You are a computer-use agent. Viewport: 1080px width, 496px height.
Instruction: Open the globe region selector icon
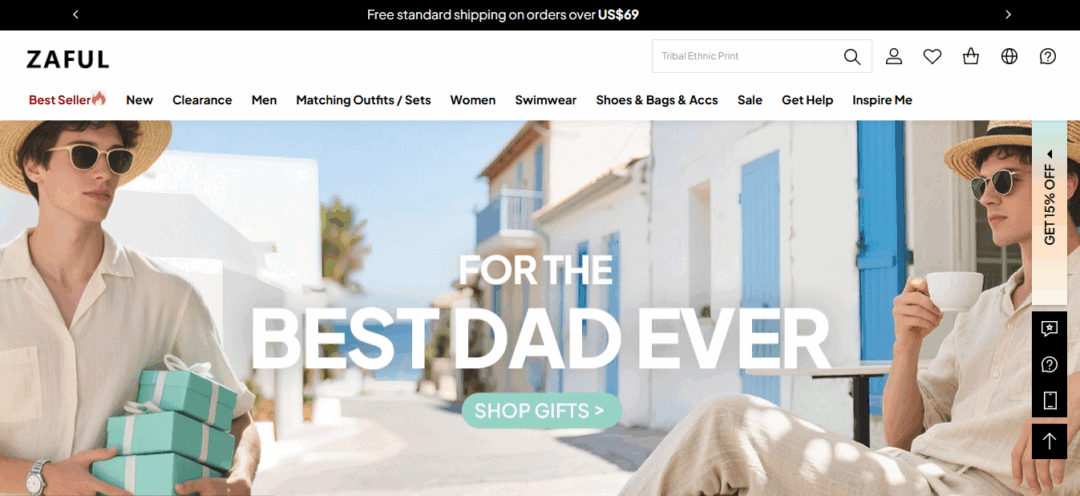[1010, 56]
